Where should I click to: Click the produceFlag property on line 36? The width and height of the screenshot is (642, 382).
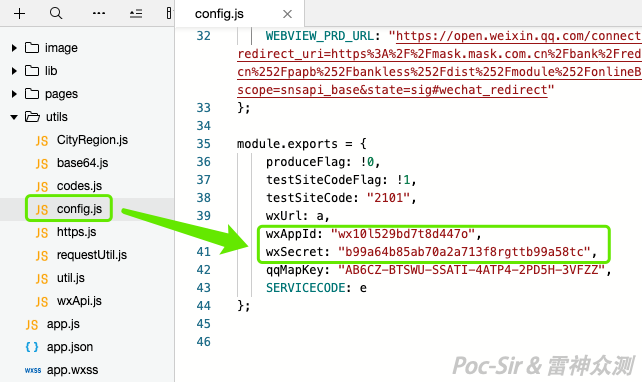pos(305,162)
